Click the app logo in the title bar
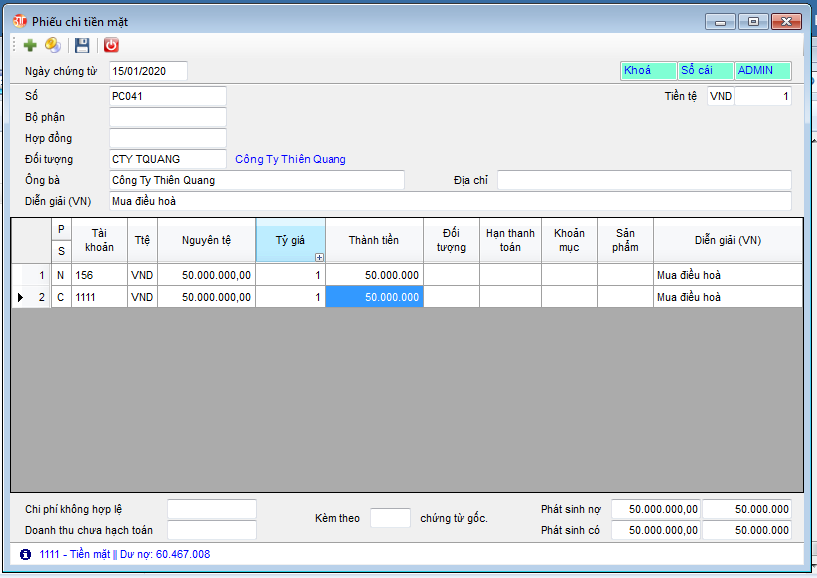The width and height of the screenshot is (817, 578). tap(19, 21)
